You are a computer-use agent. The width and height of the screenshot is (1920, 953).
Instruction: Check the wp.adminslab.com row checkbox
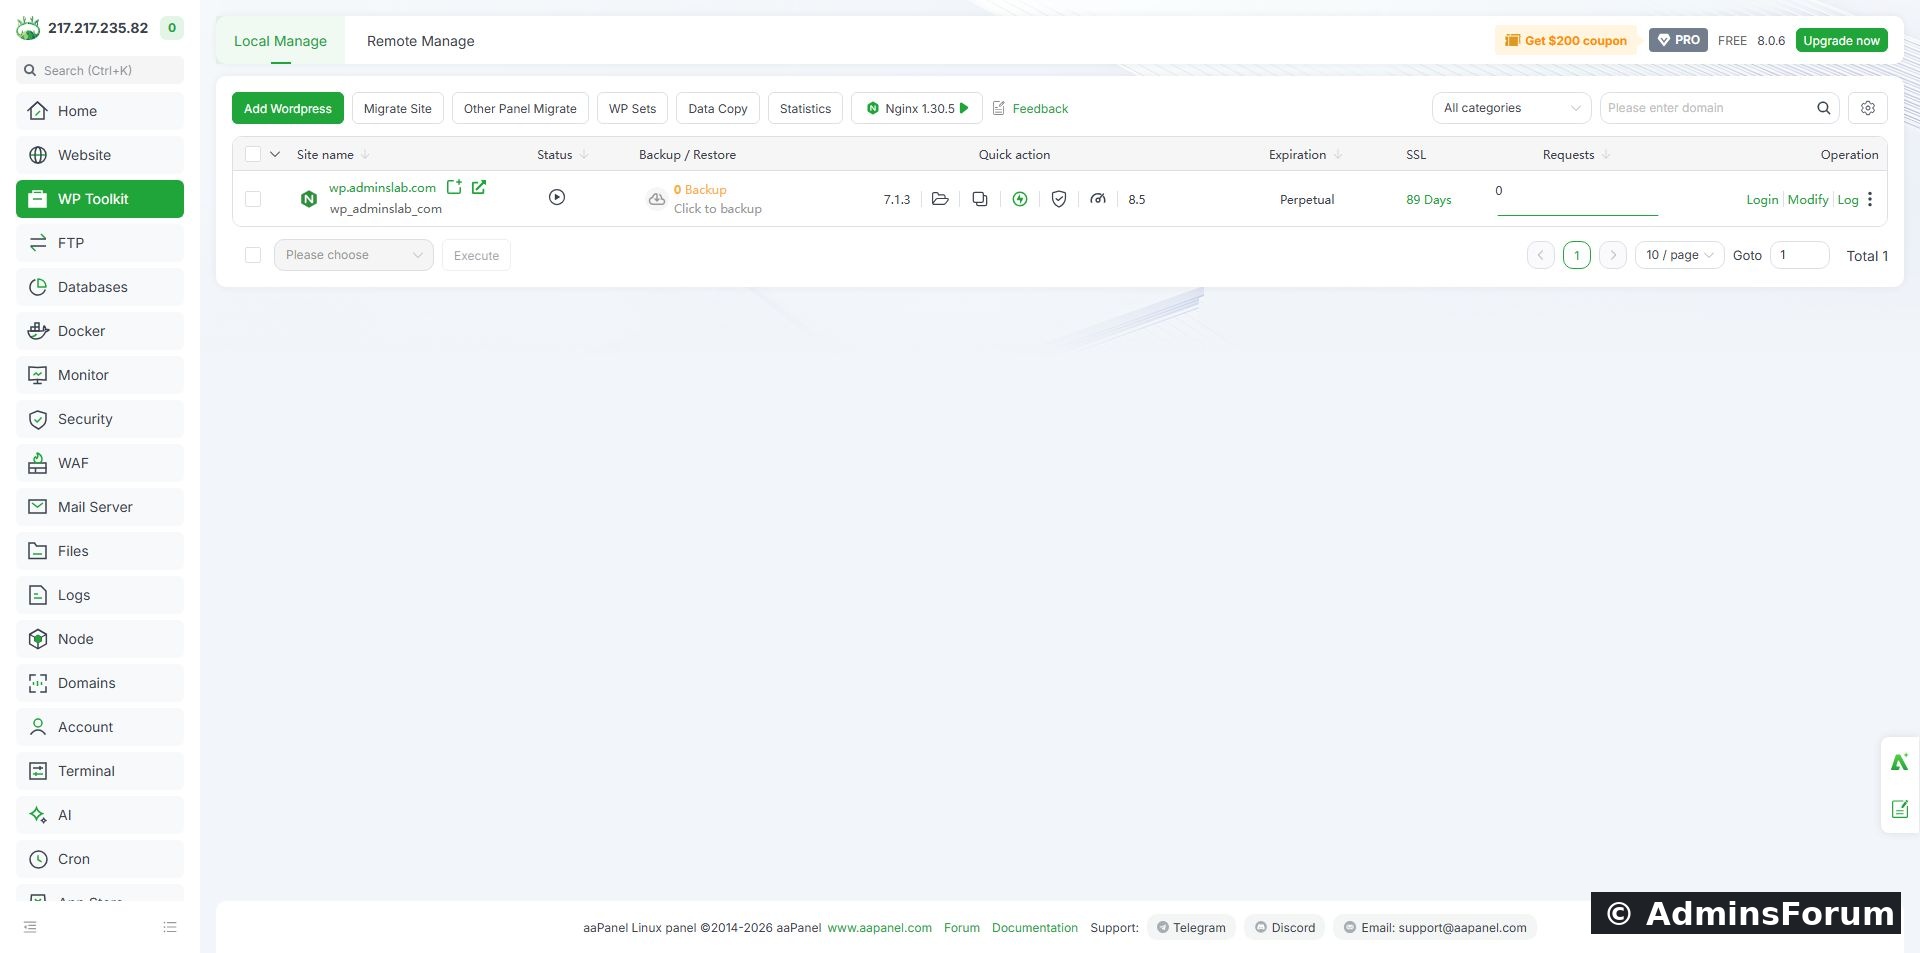click(253, 199)
